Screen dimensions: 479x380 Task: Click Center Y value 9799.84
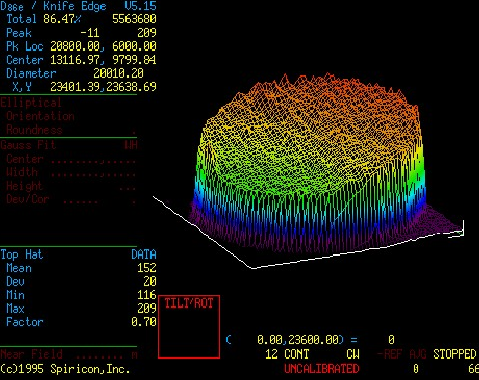pos(134,60)
